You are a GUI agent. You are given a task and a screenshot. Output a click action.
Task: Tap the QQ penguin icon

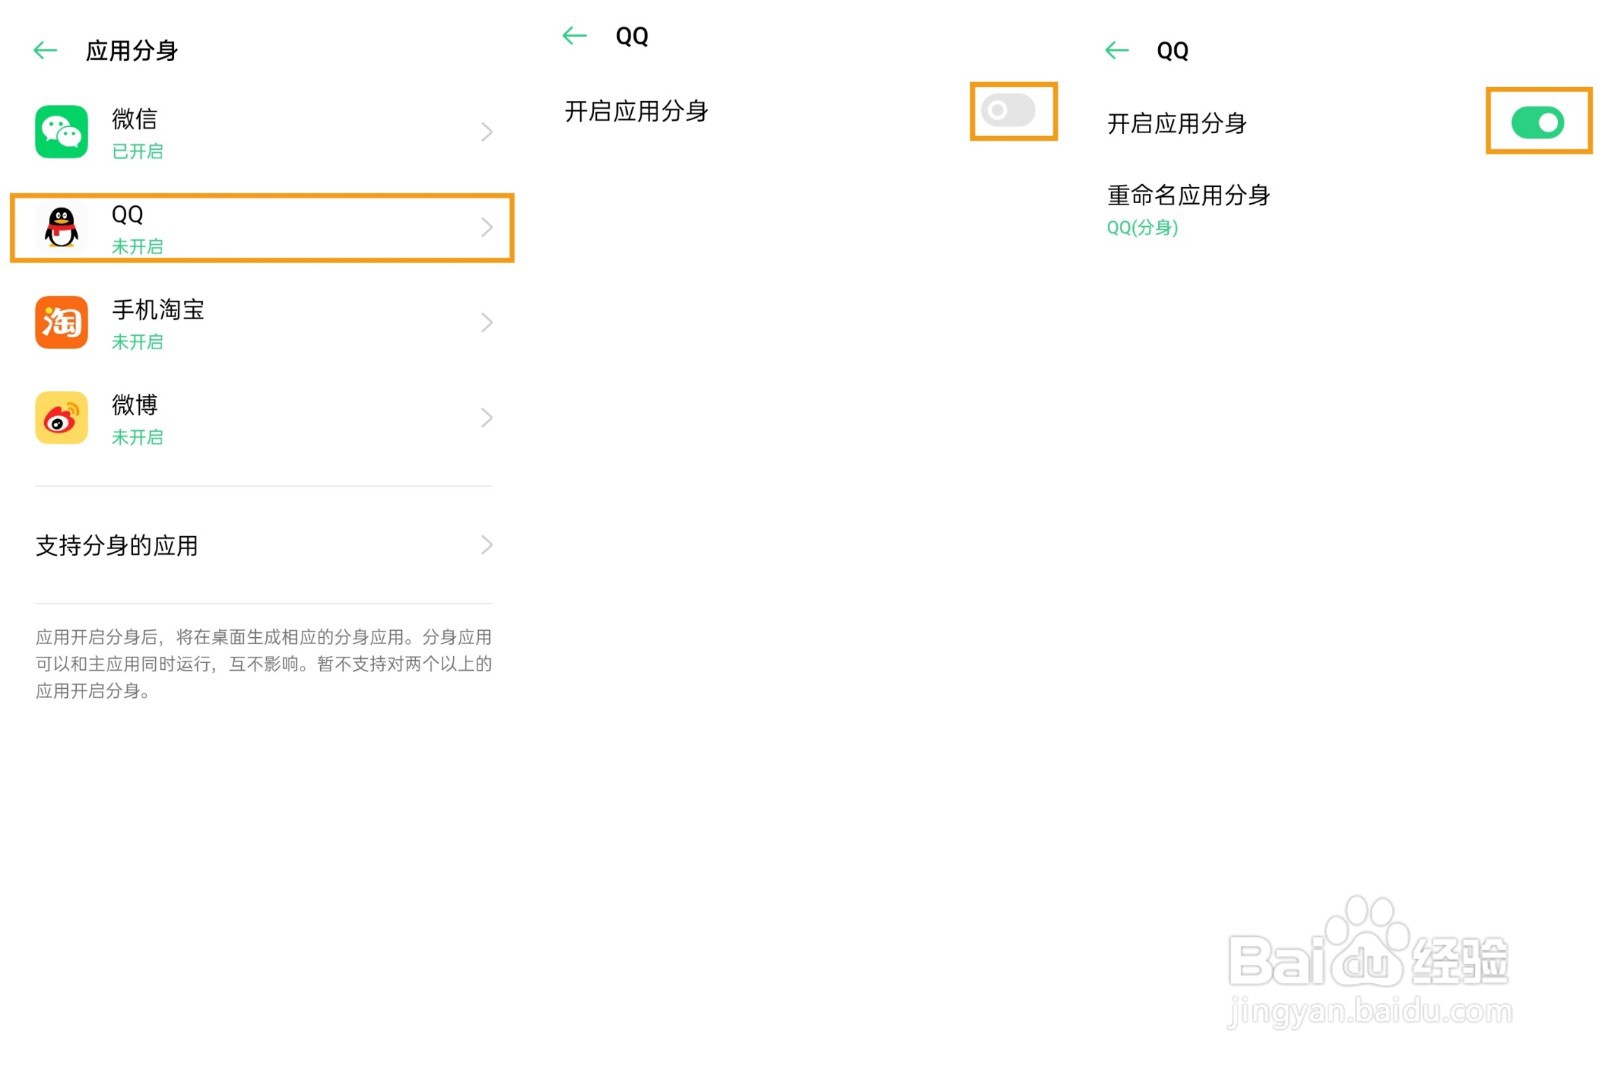[x=61, y=227]
